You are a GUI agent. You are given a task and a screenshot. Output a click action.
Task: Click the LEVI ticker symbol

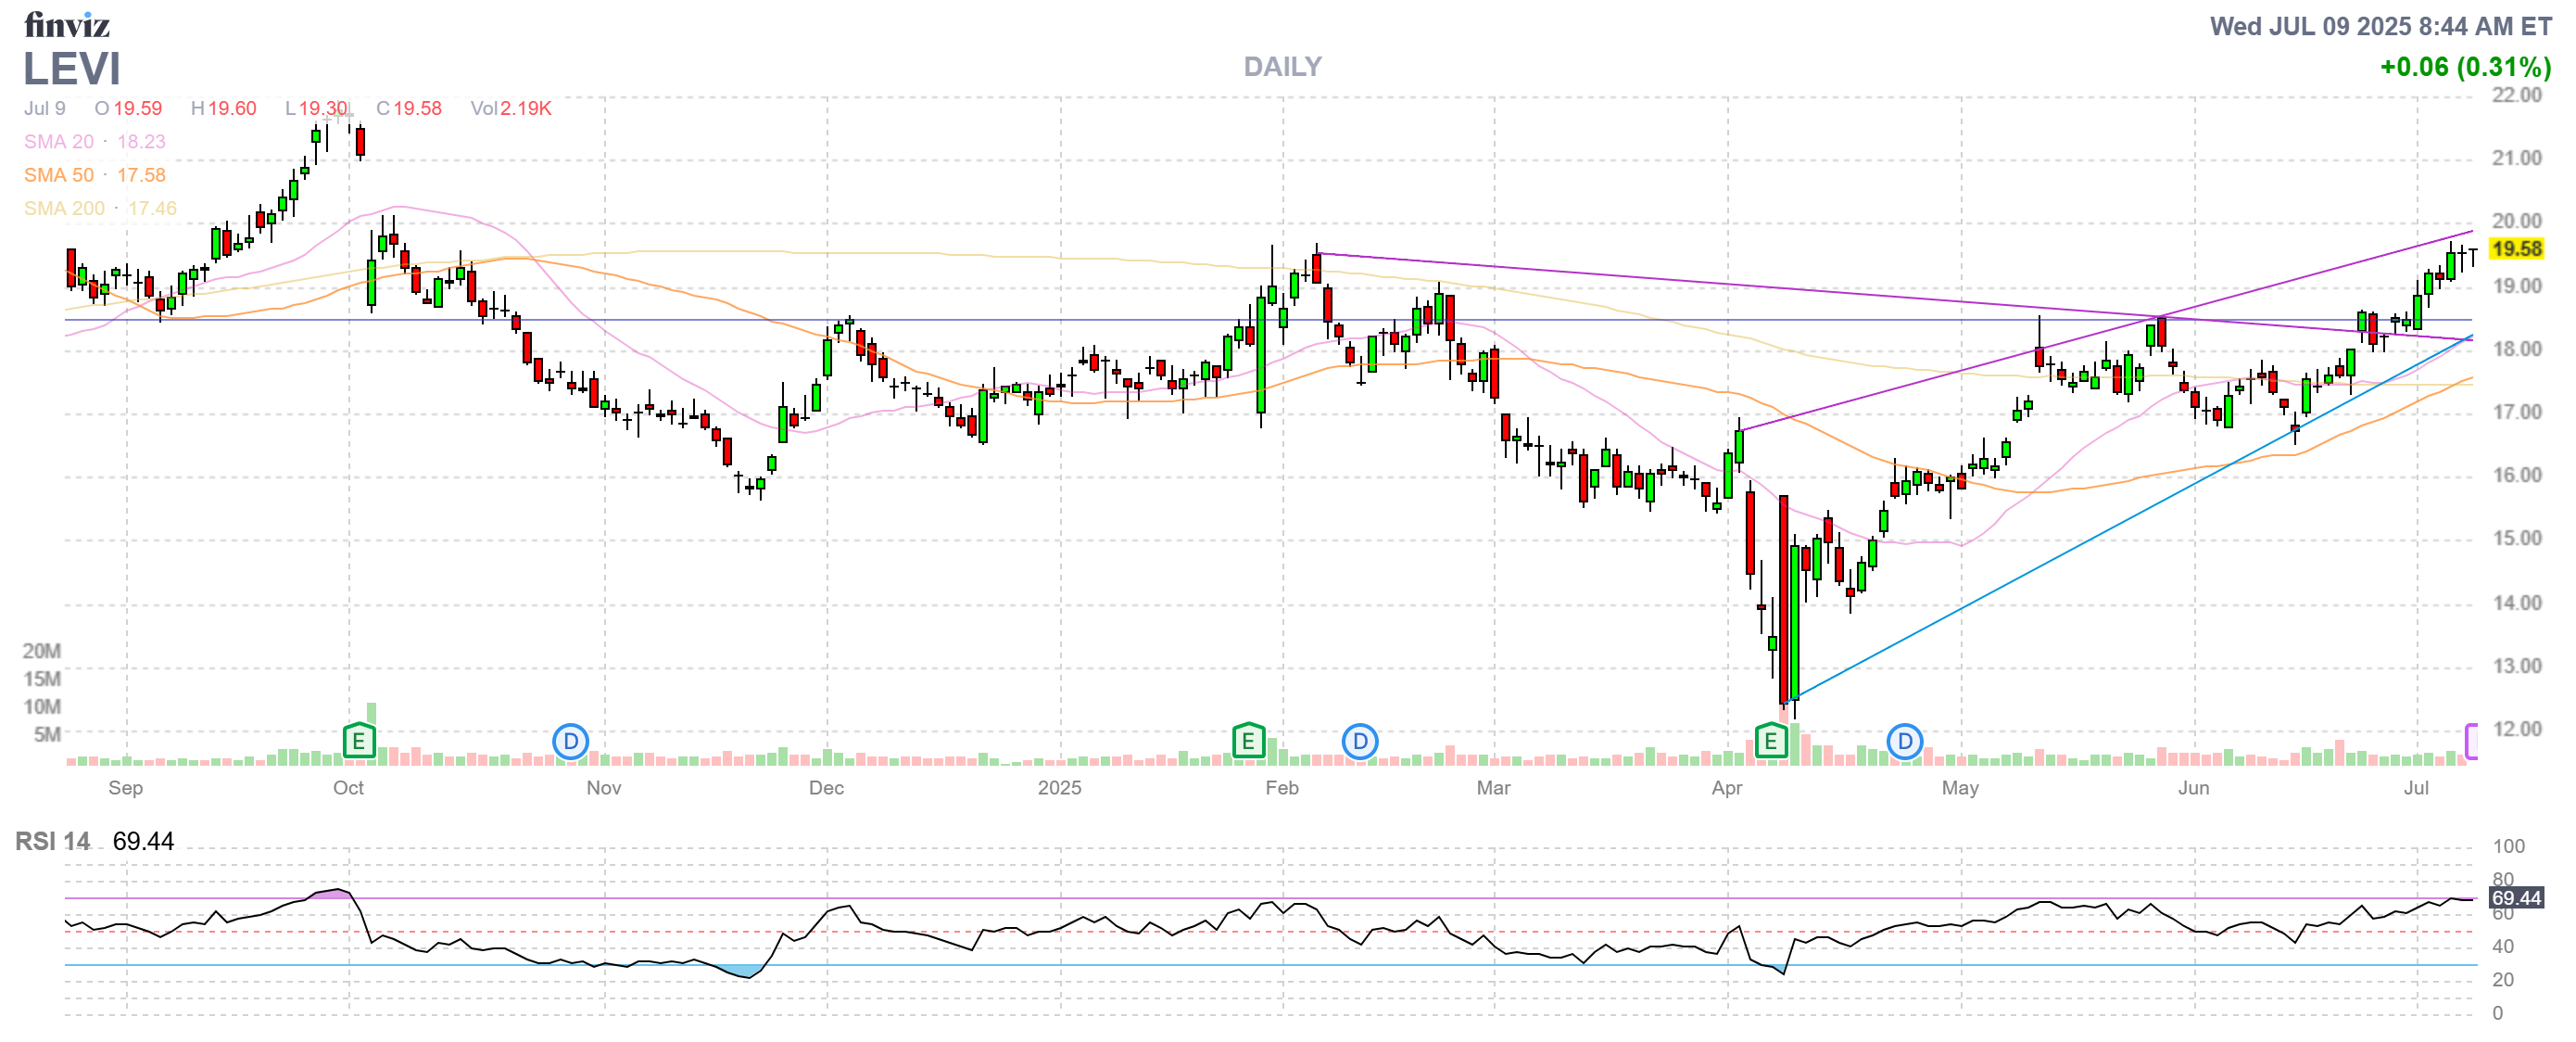pos(71,69)
